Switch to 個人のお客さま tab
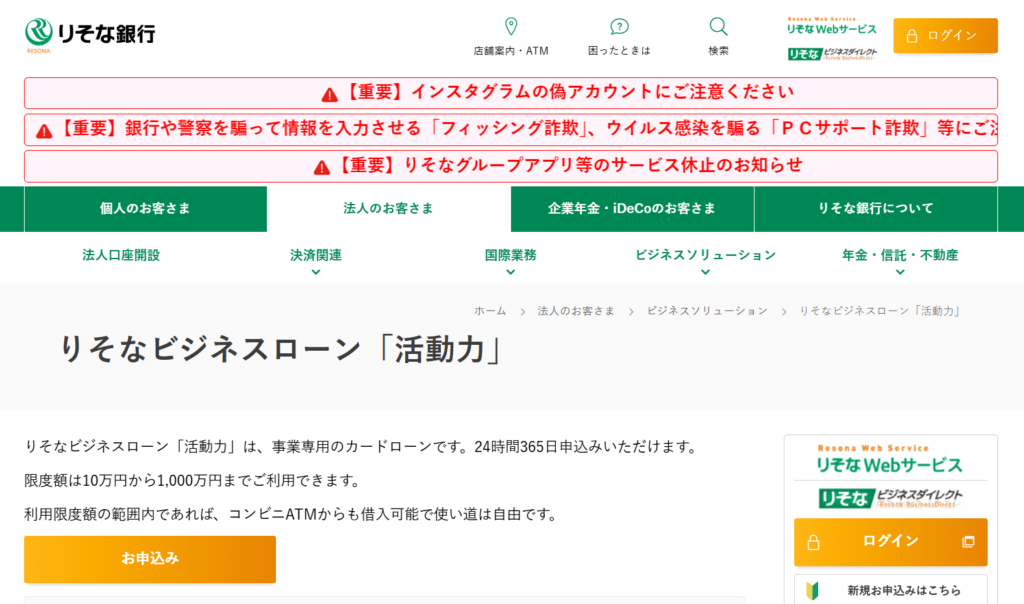 pyautogui.click(x=145, y=209)
